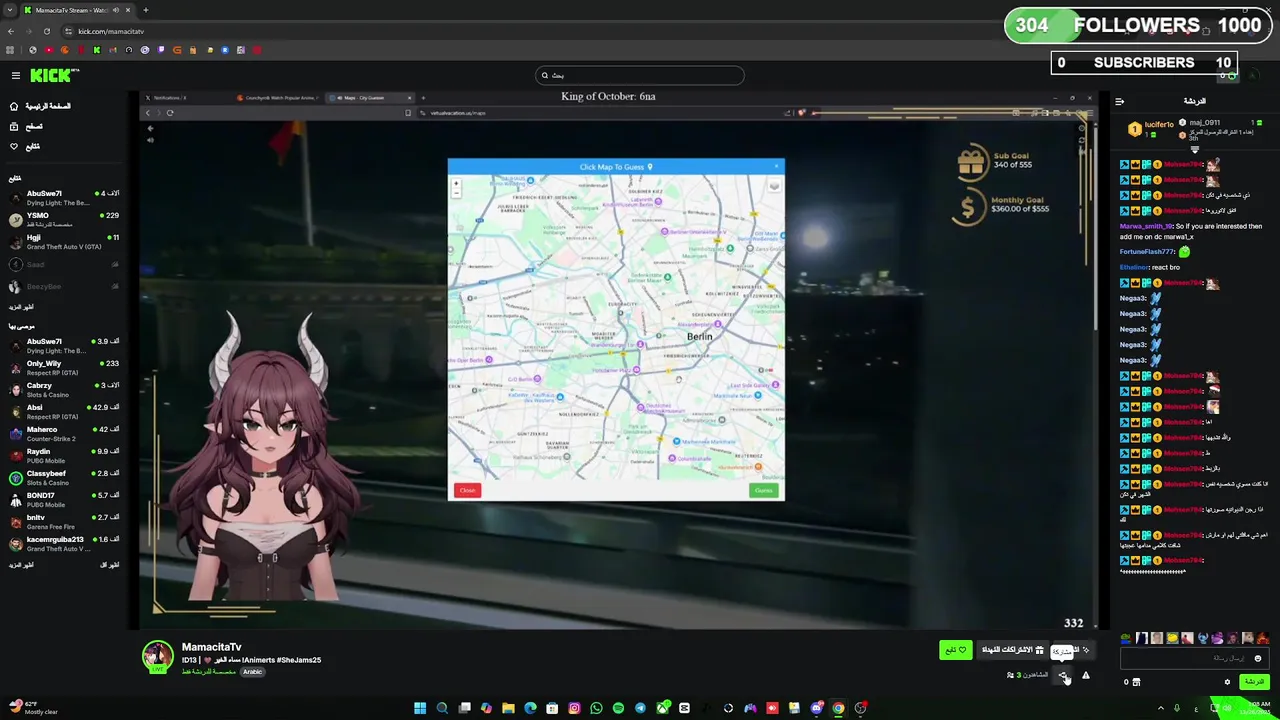This screenshot has height=720, width=1280.
Task: Open WhatsApp from the taskbar
Action: click(596, 708)
